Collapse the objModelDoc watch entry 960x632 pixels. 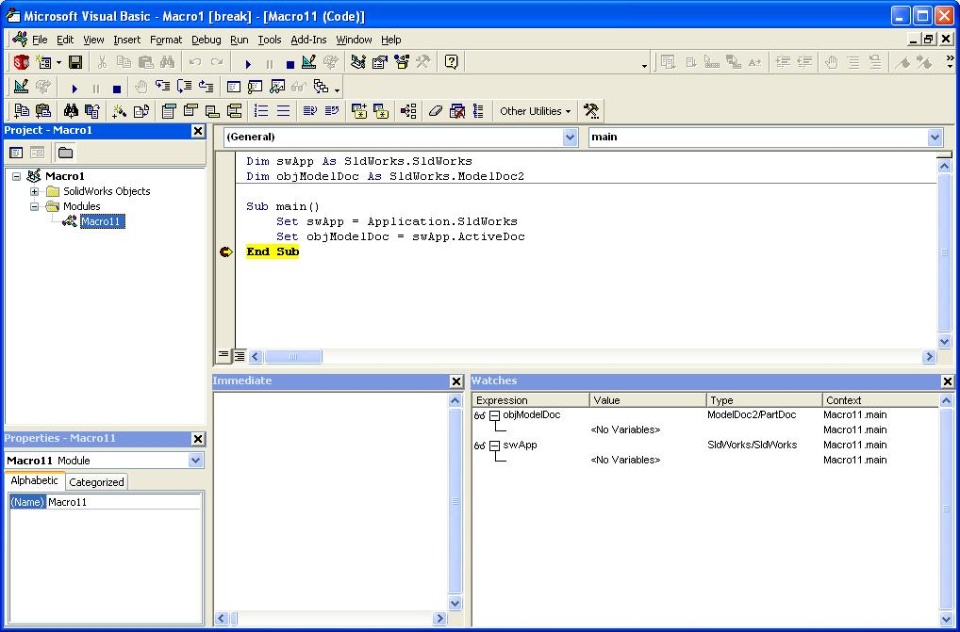coord(494,415)
